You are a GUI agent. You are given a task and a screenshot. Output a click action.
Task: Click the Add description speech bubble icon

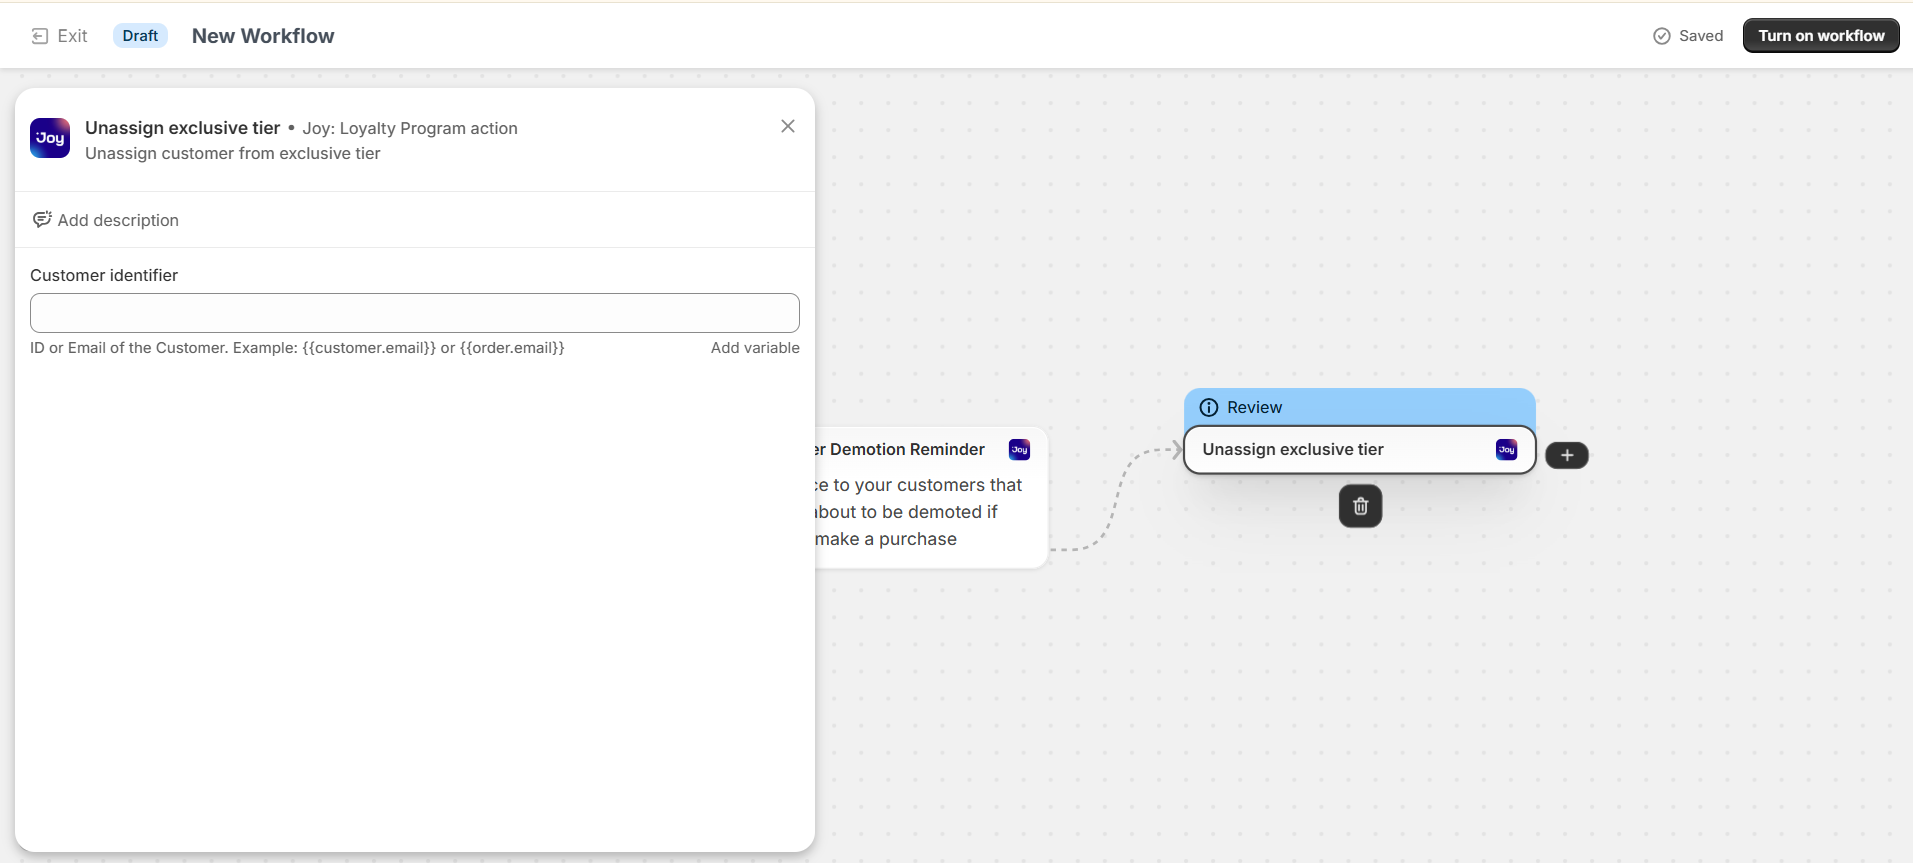pos(42,220)
